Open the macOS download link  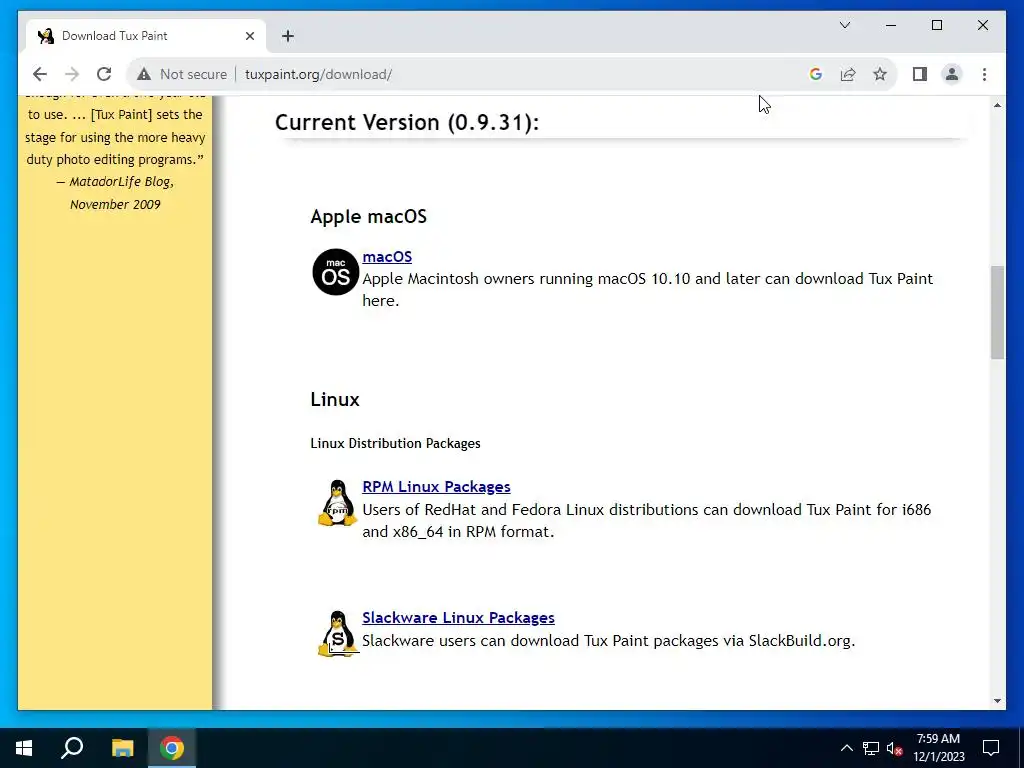387,257
